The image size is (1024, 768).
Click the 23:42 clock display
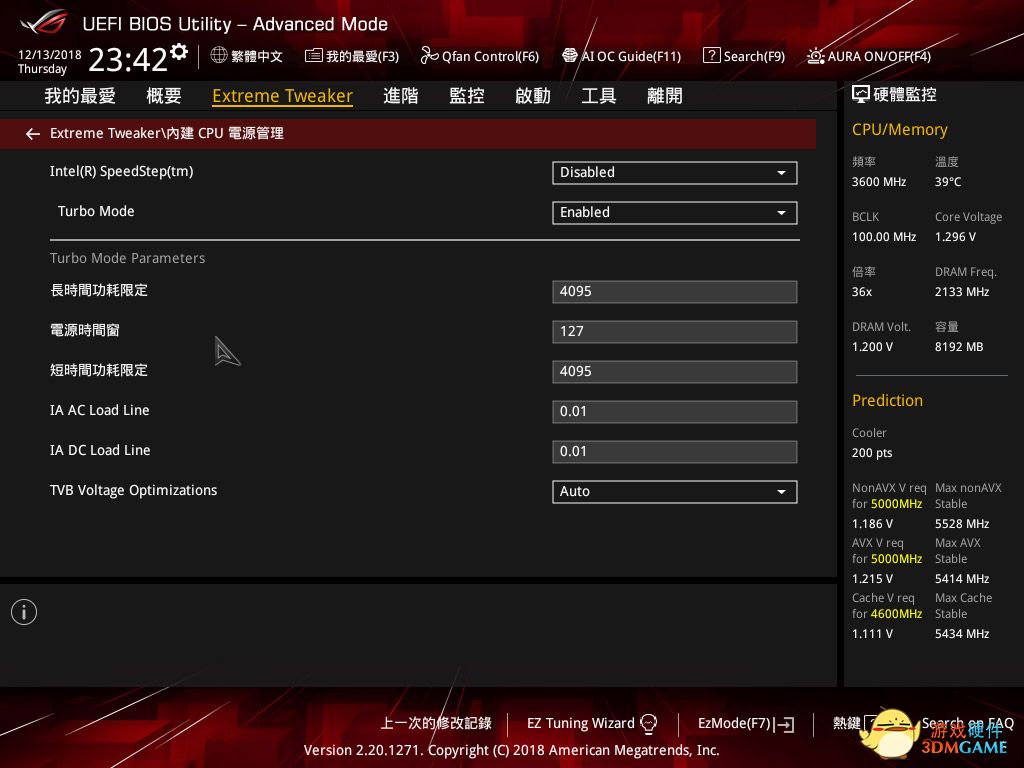128,60
